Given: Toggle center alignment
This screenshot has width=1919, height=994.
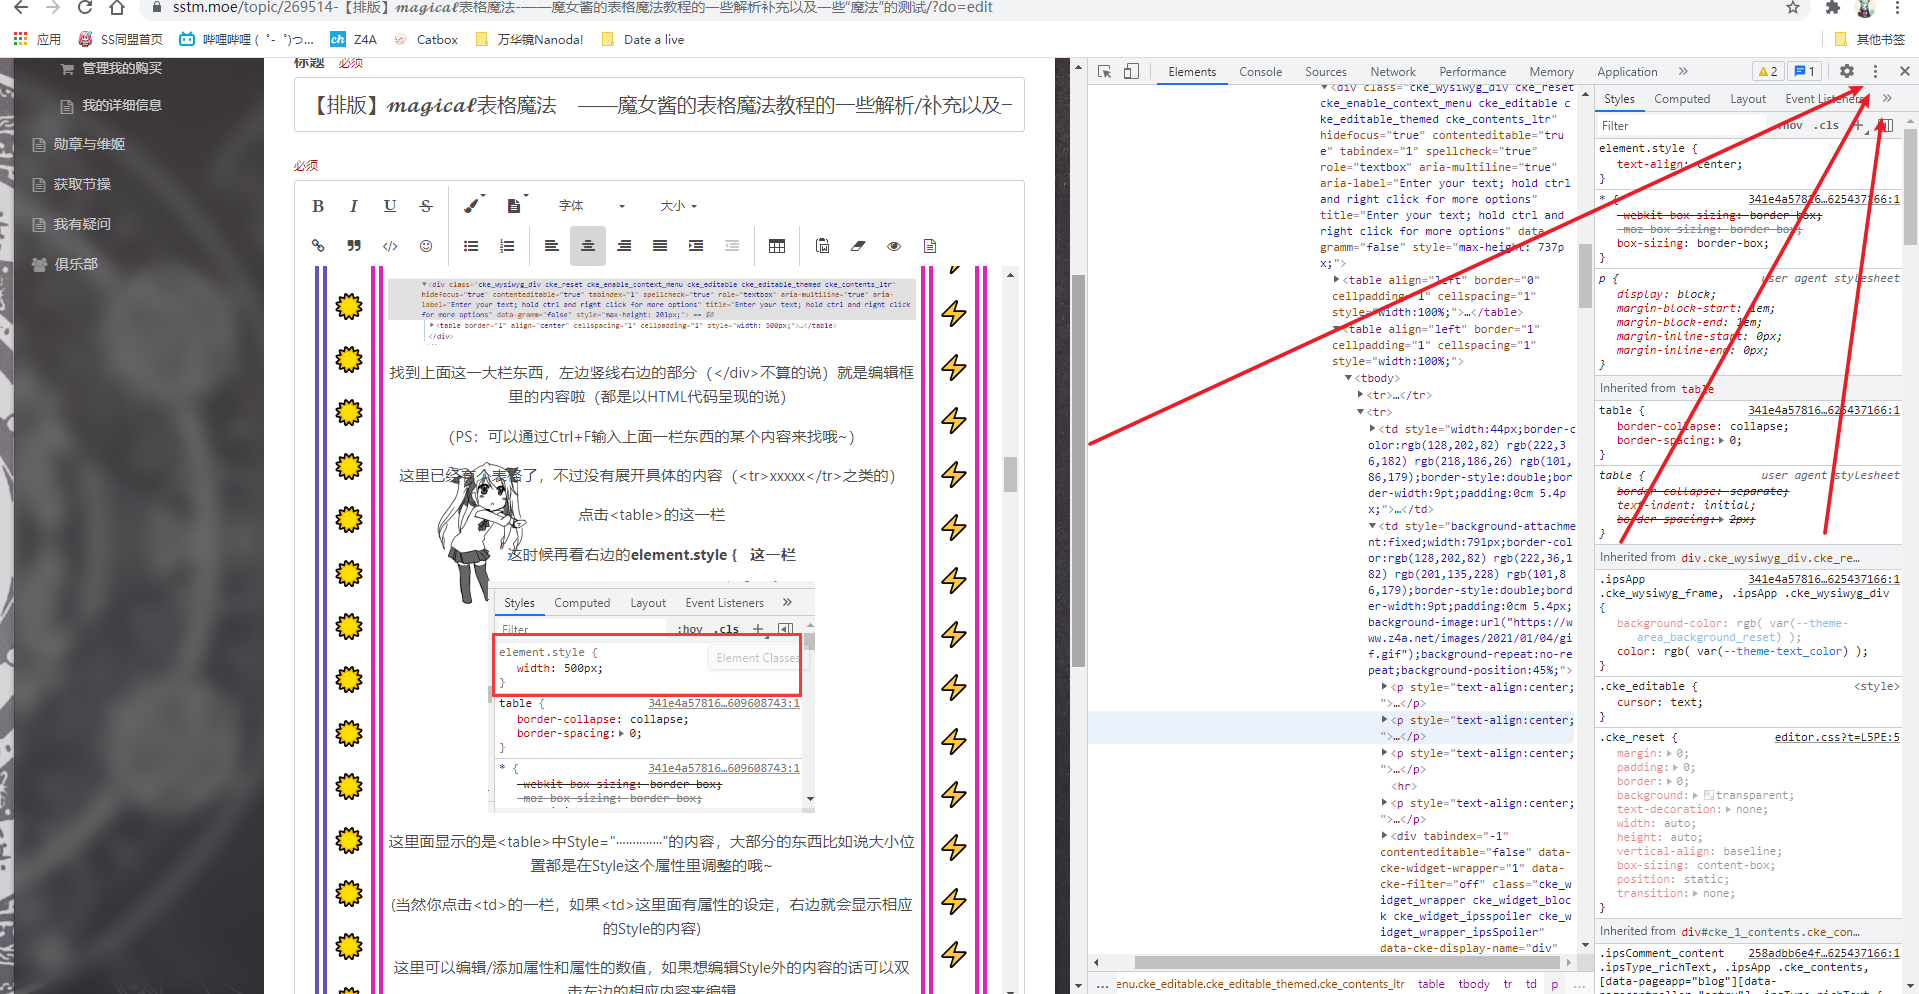Looking at the screenshot, I should [x=588, y=246].
